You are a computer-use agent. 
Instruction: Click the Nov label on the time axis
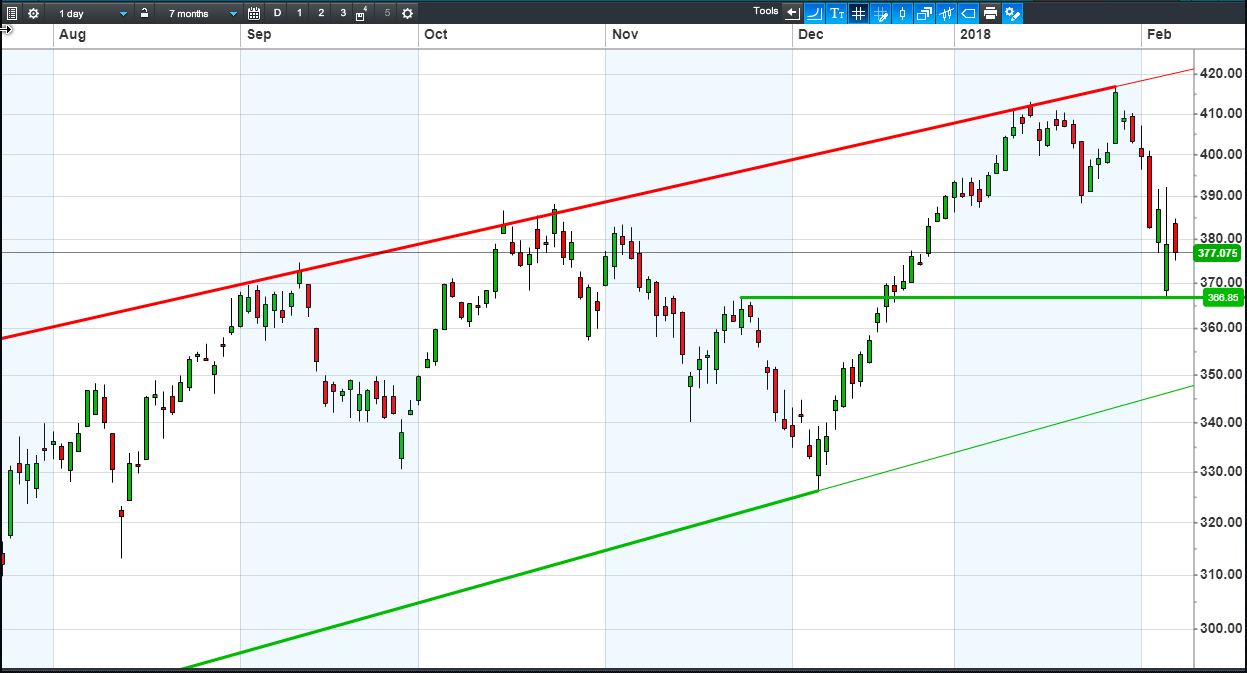tap(625, 34)
